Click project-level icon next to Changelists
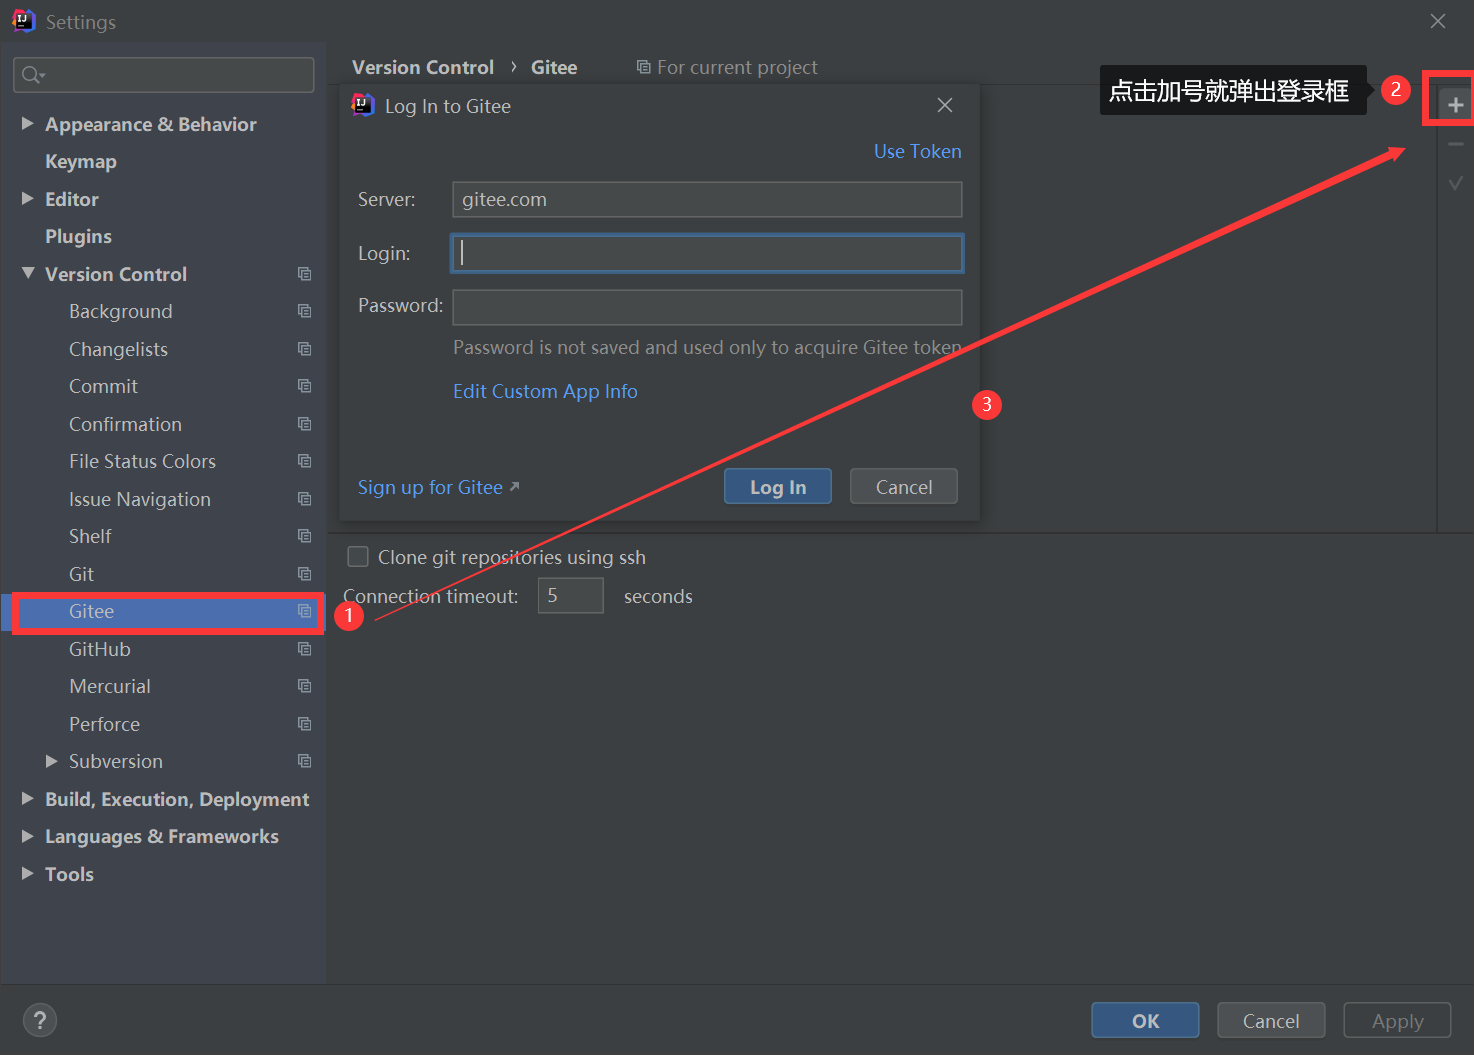 coord(304,349)
